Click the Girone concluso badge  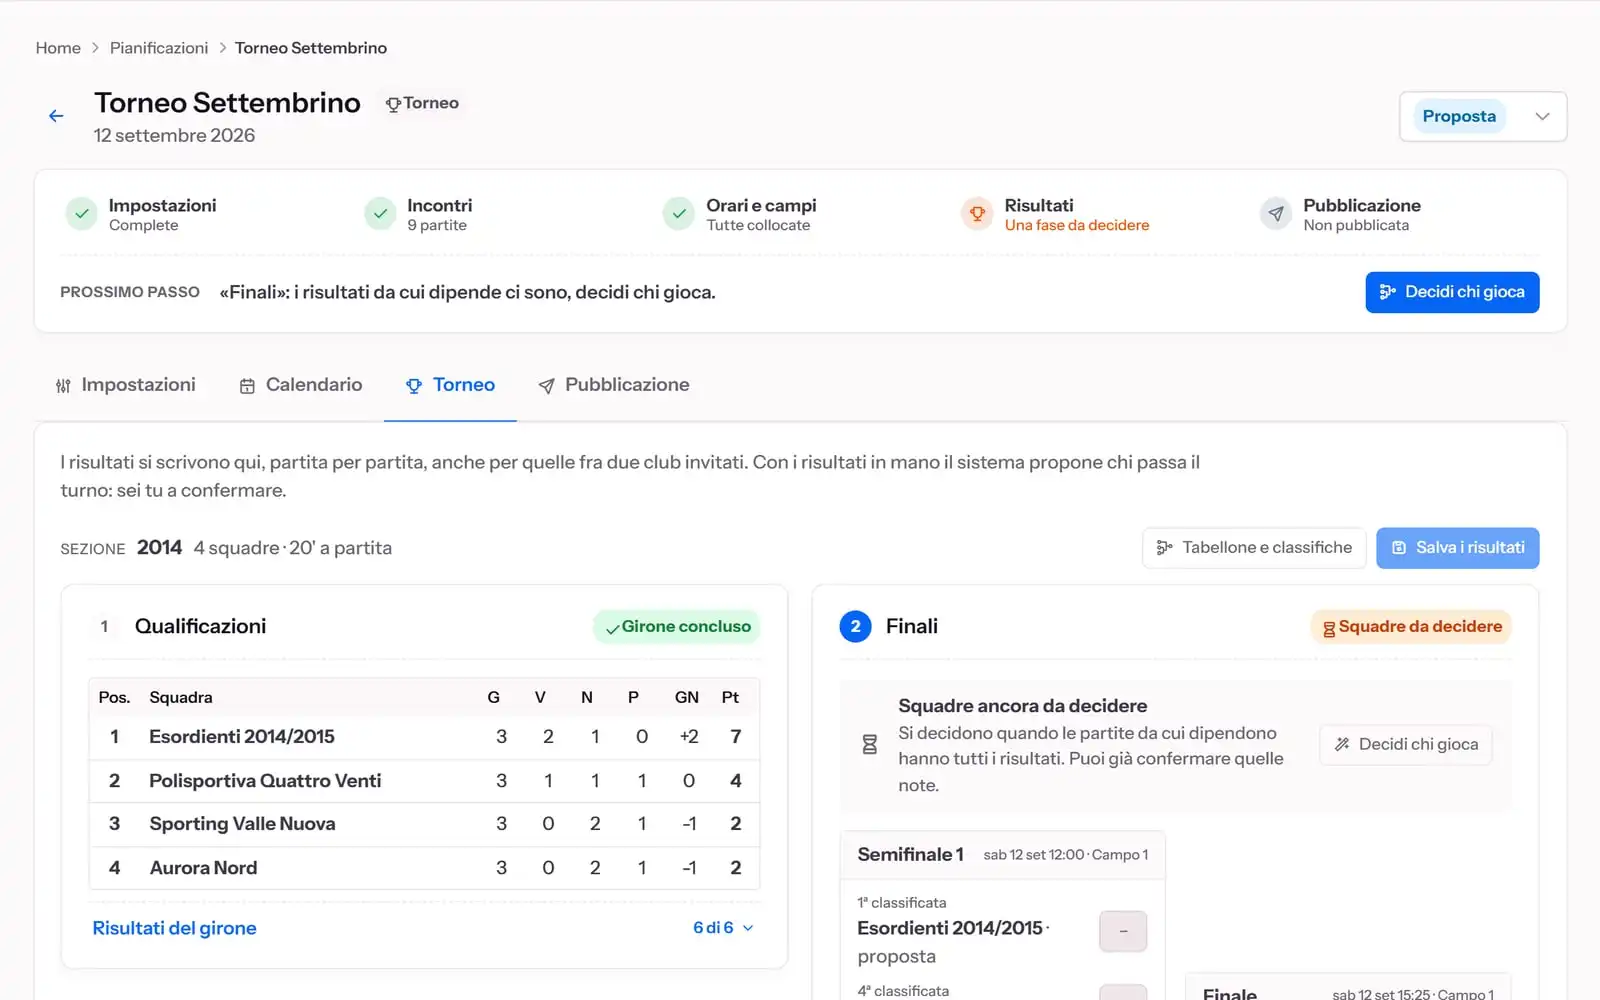(677, 627)
